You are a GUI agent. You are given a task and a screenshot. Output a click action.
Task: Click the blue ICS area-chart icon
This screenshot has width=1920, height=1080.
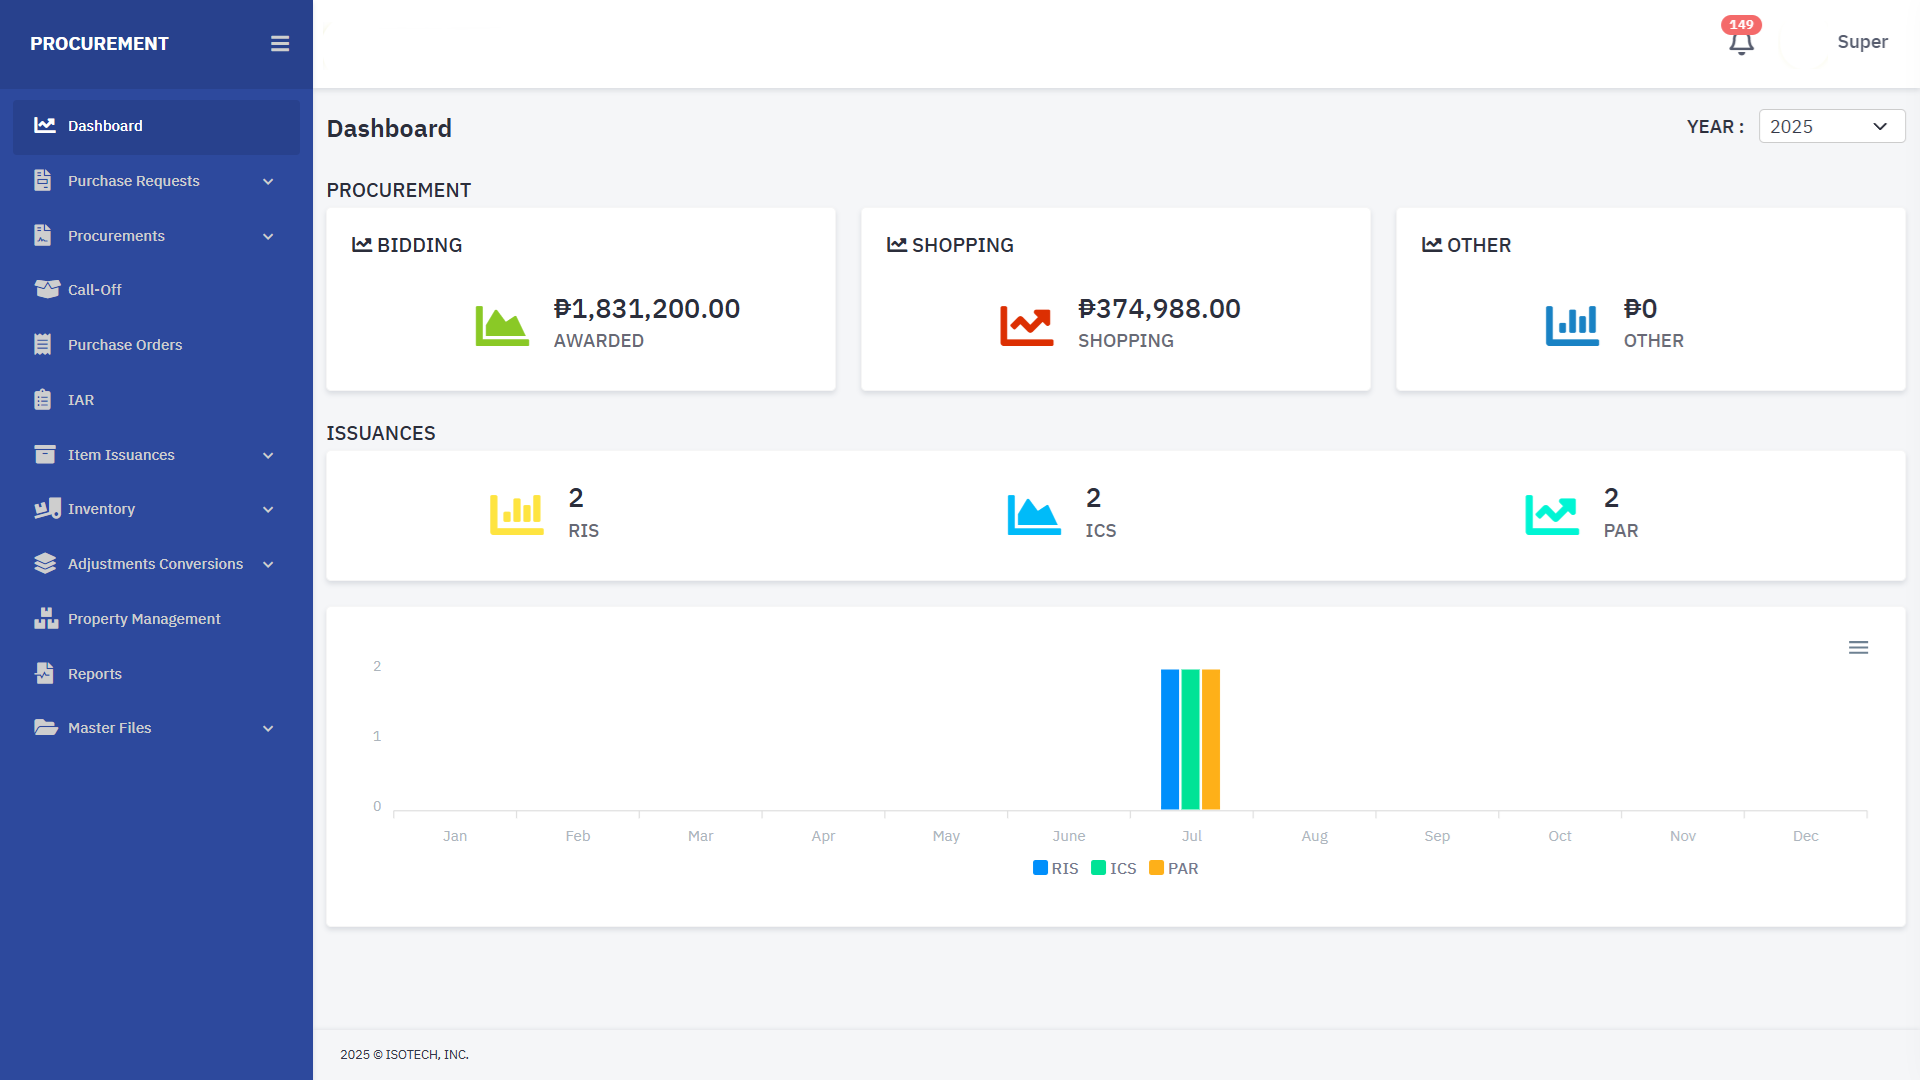tap(1034, 515)
